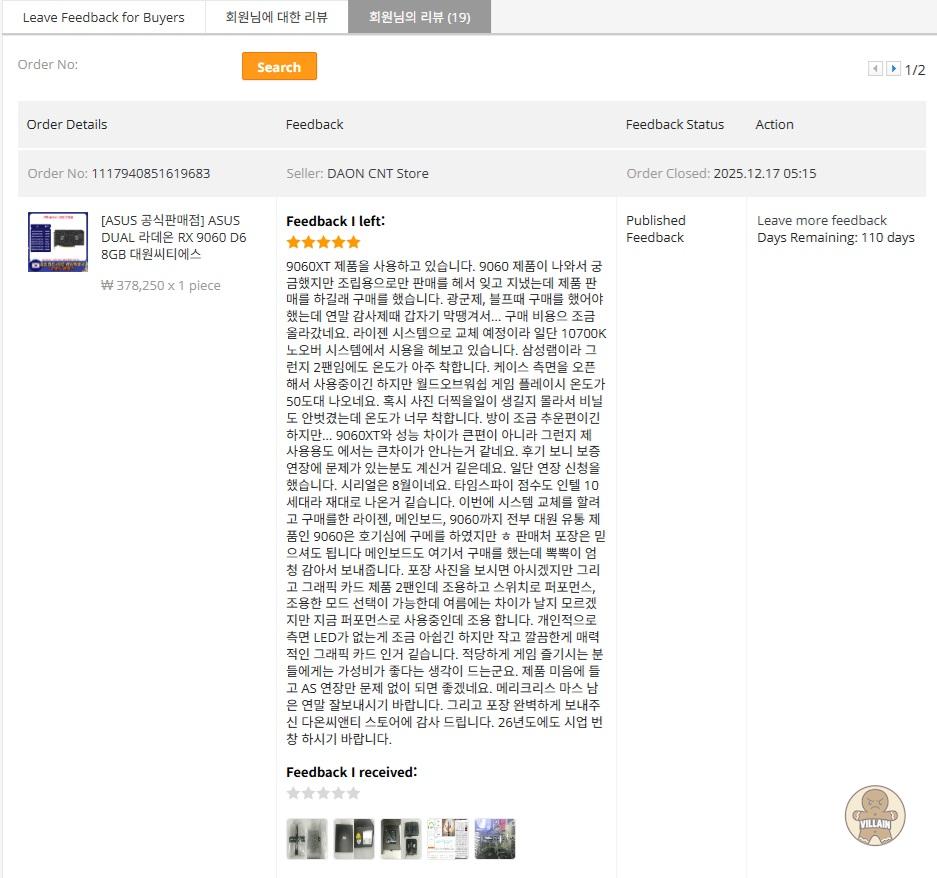Image resolution: width=937 pixels, height=878 pixels.
Task: Click the next page arrow in pagination
Action: (x=893, y=69)
